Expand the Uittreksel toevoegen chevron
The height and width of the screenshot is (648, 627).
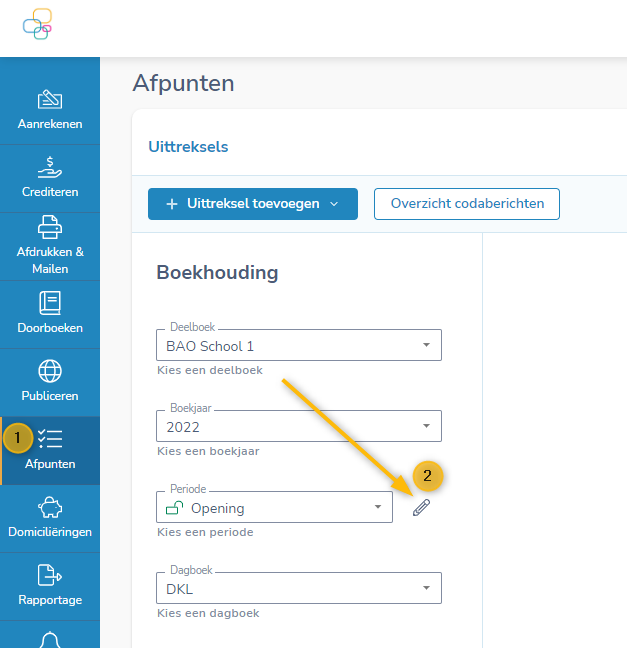pos(334,204)
